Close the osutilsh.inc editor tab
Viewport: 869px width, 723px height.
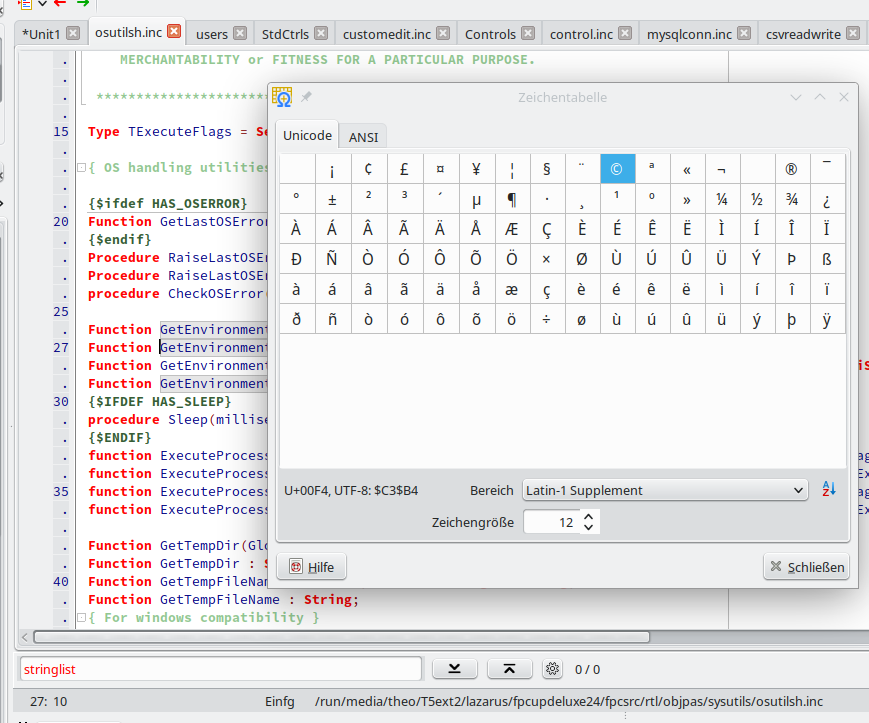click(x=174, y=32)
